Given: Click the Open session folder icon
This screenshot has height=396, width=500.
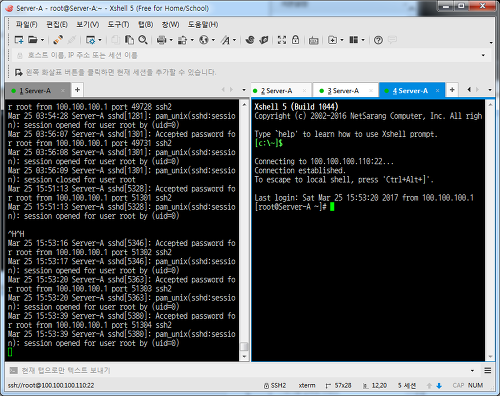Looking at the screenshot, I should (x=33, y=40).
